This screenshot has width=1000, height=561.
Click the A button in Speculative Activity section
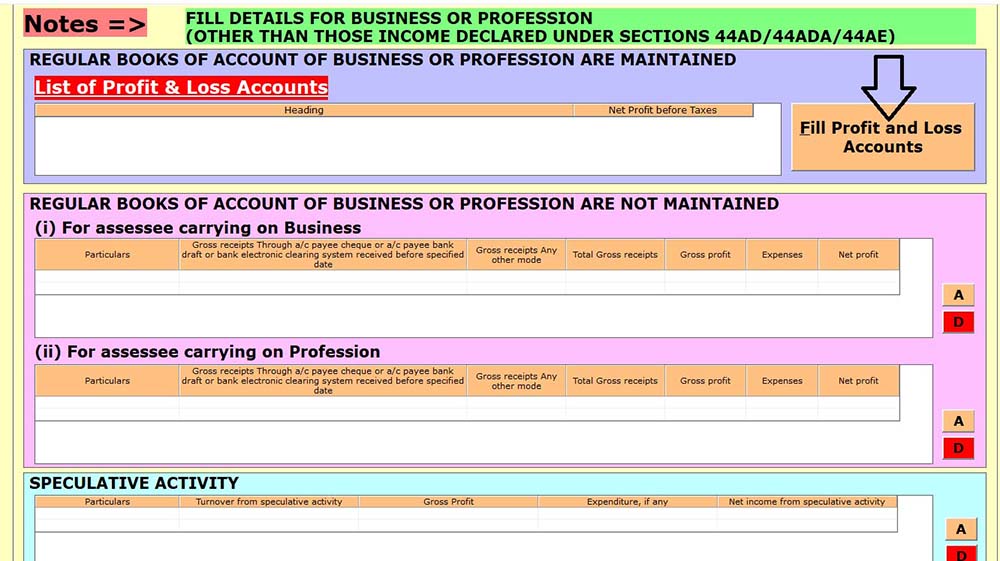click(958, 529)
